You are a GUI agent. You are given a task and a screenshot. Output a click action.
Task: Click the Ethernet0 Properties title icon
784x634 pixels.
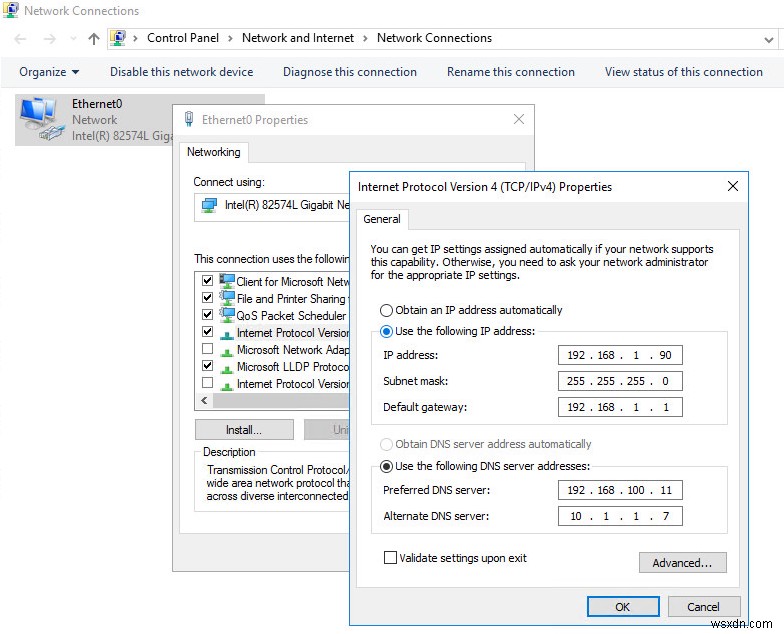189,119
